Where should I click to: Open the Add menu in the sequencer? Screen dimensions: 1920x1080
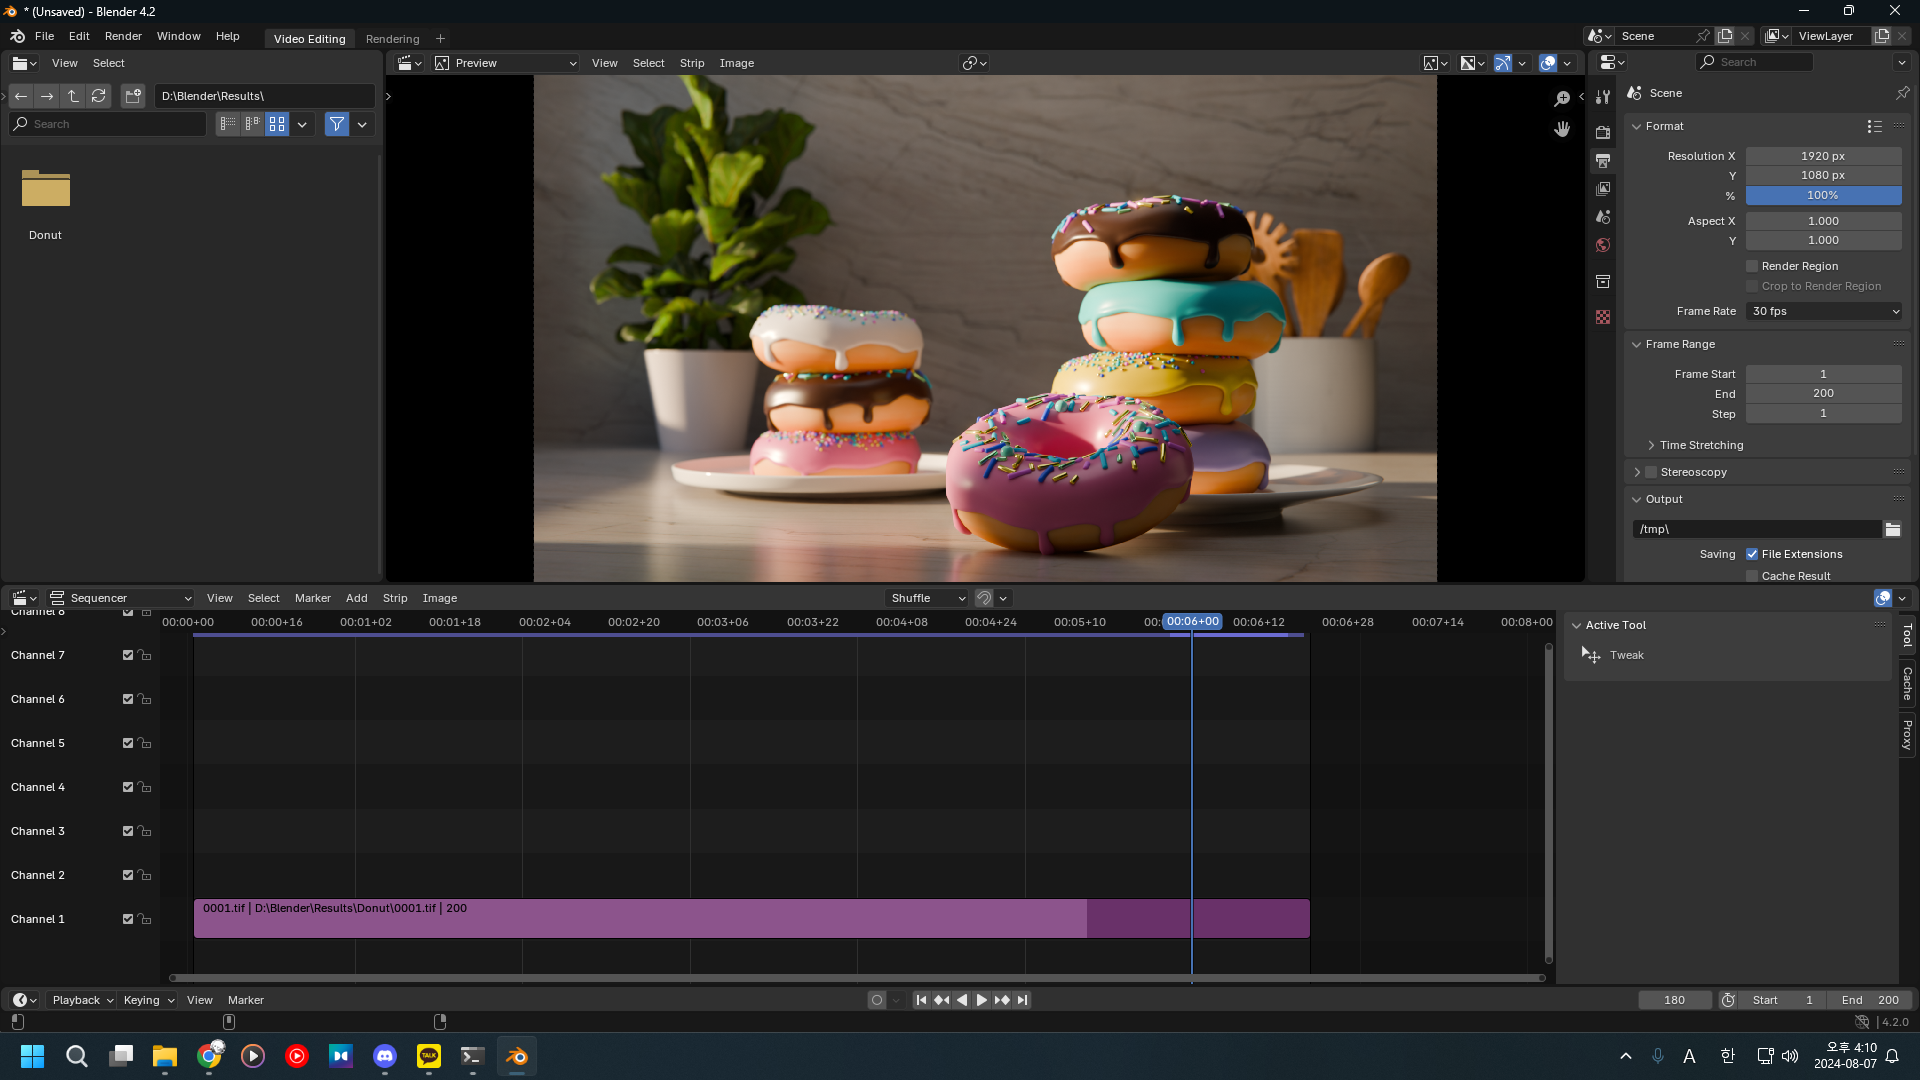pos(356,598)
